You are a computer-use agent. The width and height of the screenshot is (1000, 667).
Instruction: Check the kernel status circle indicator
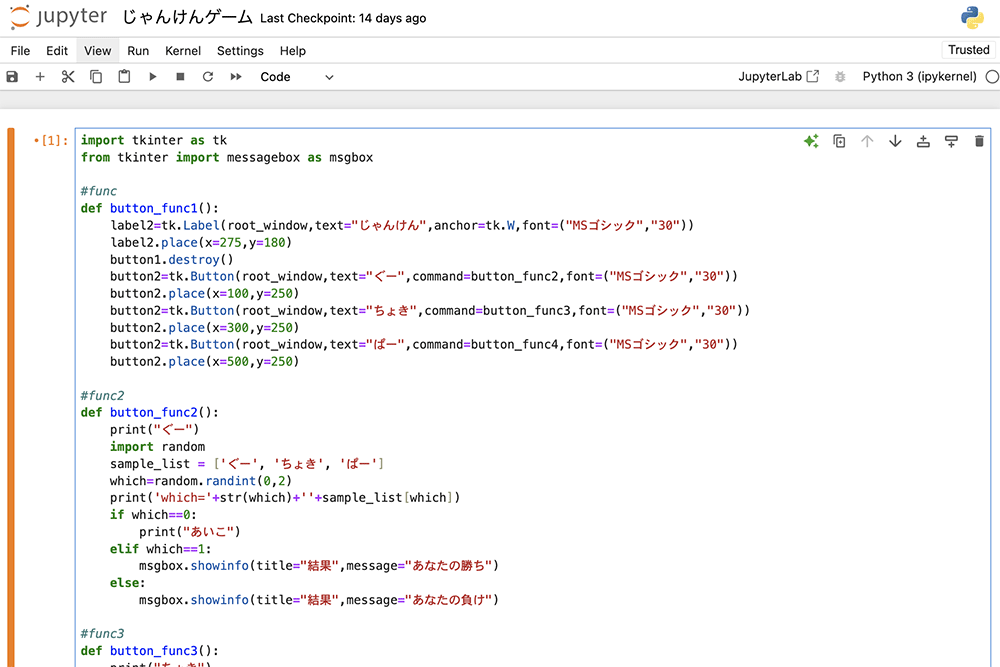click(992, 77)
